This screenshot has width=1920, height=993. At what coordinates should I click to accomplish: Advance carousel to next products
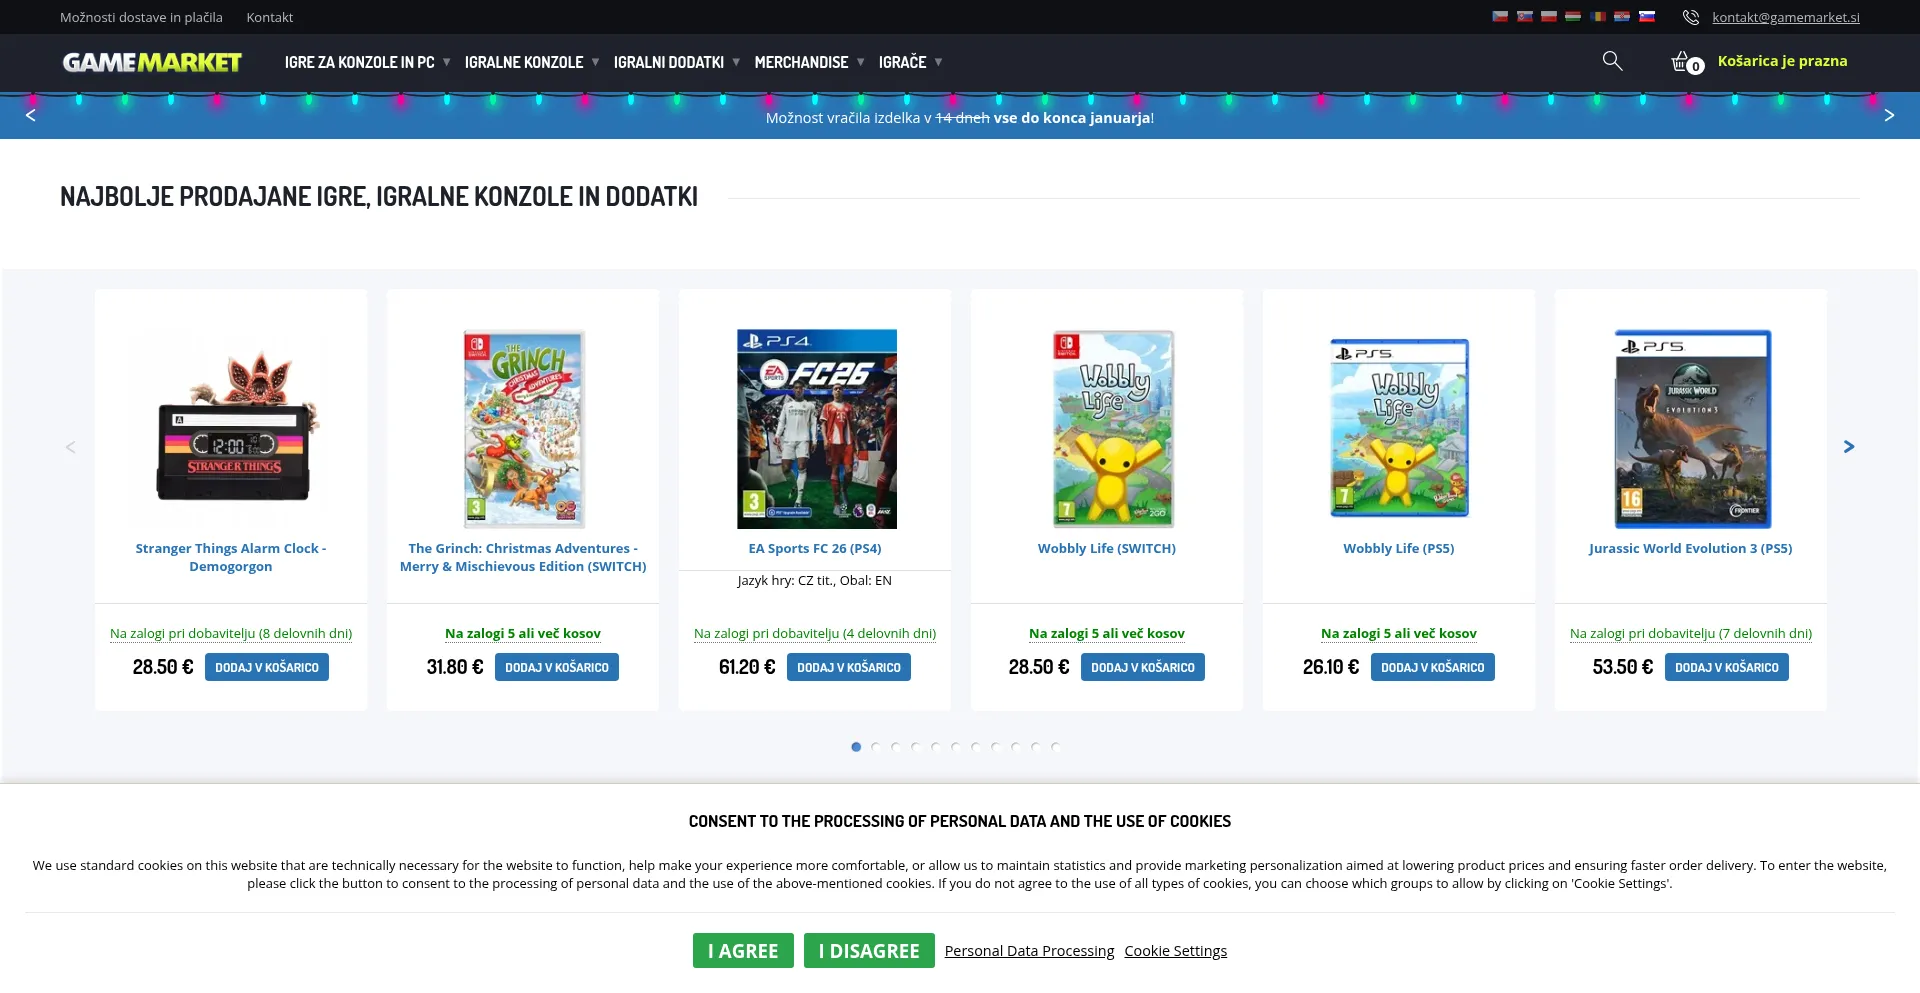tap(1849, 447)
